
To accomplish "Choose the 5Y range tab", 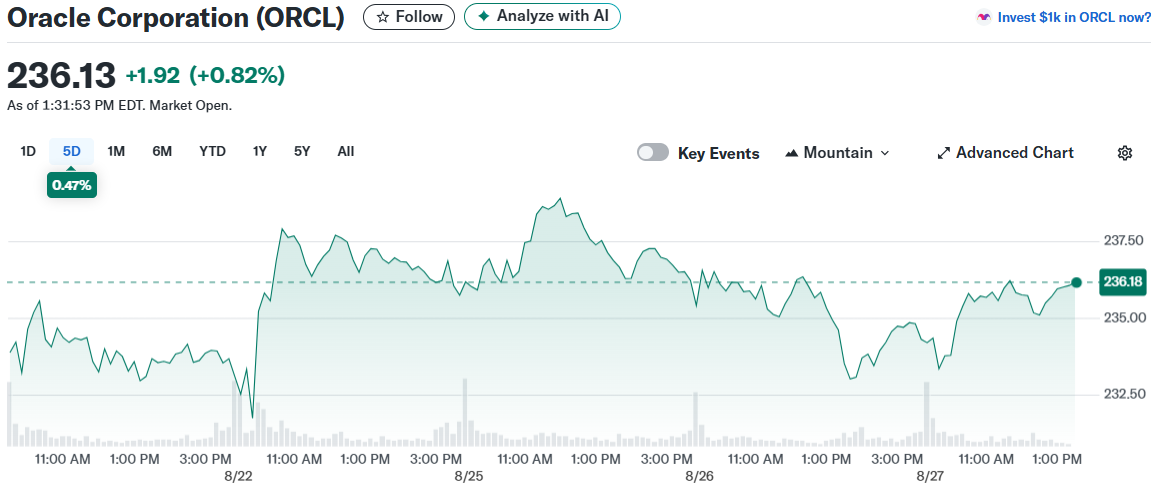I will coord(302,152).
